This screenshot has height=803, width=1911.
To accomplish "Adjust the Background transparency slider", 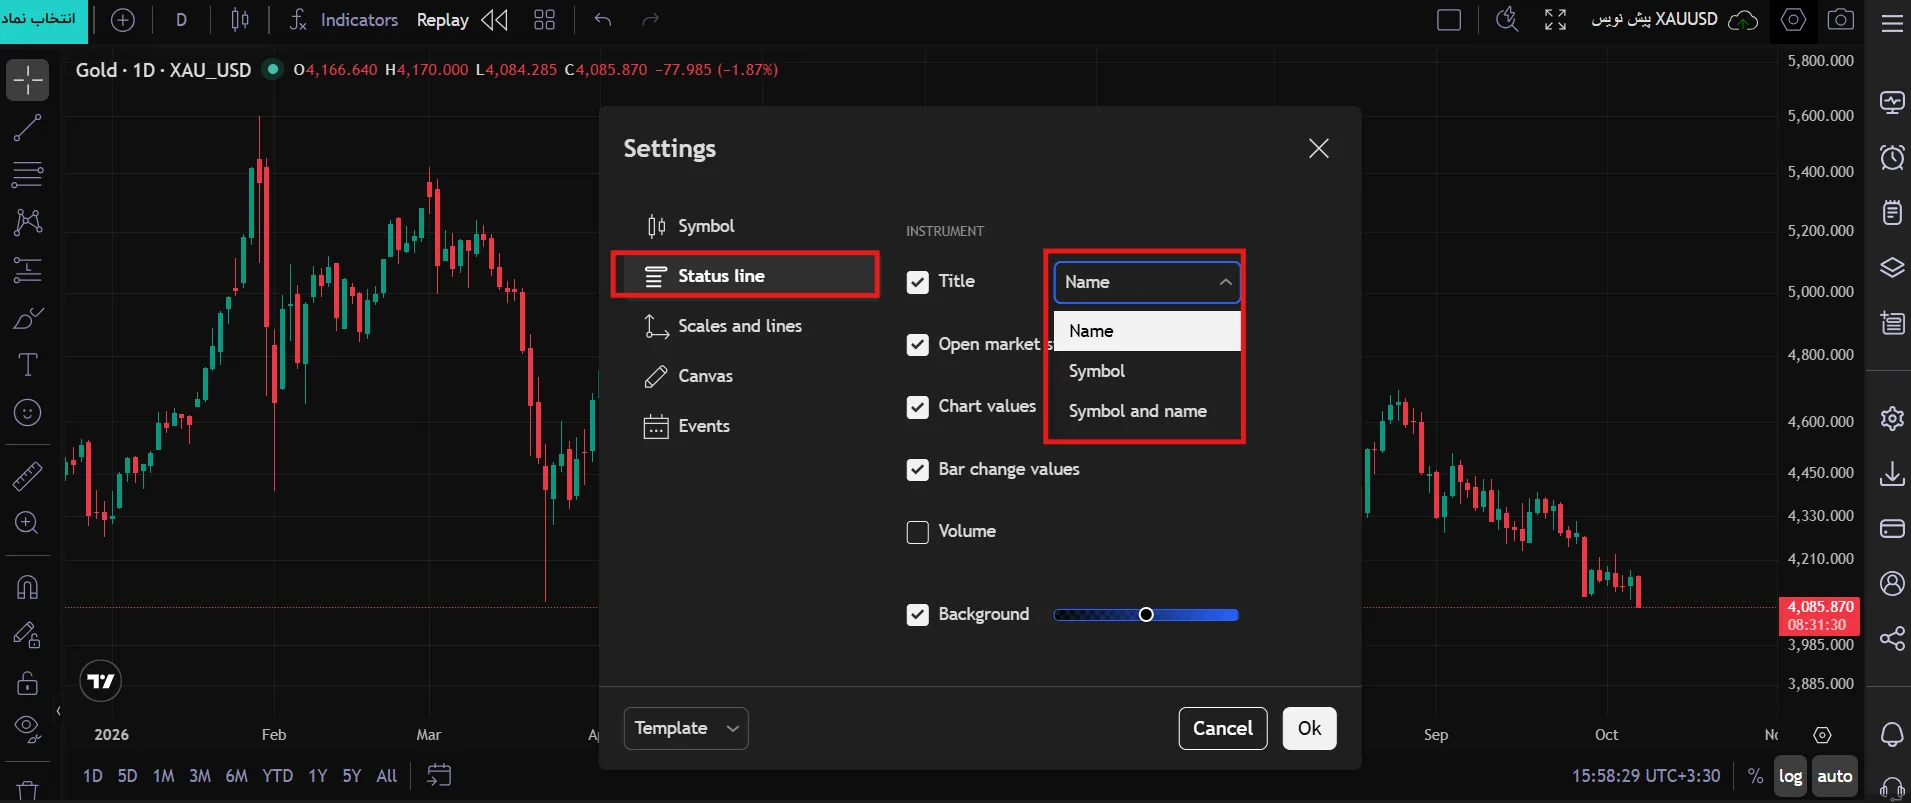I will point(1146,615).
